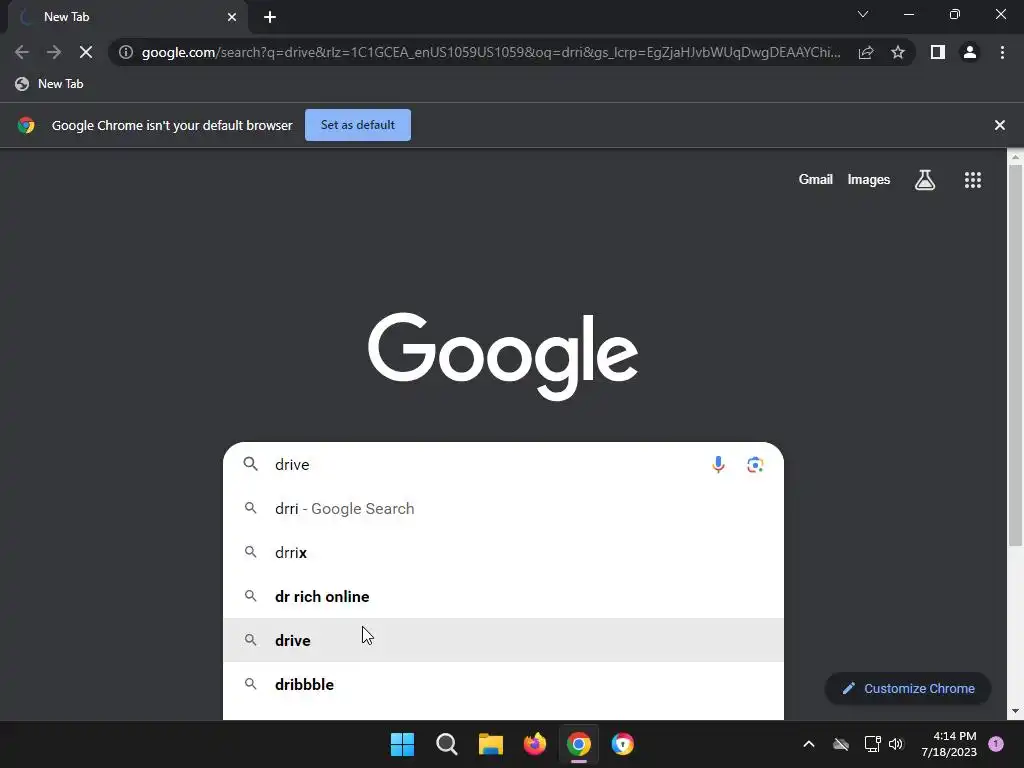This screenshot has width=1024, height=768.
Task: Open a new tab with plus button
Action: [270, 17]
